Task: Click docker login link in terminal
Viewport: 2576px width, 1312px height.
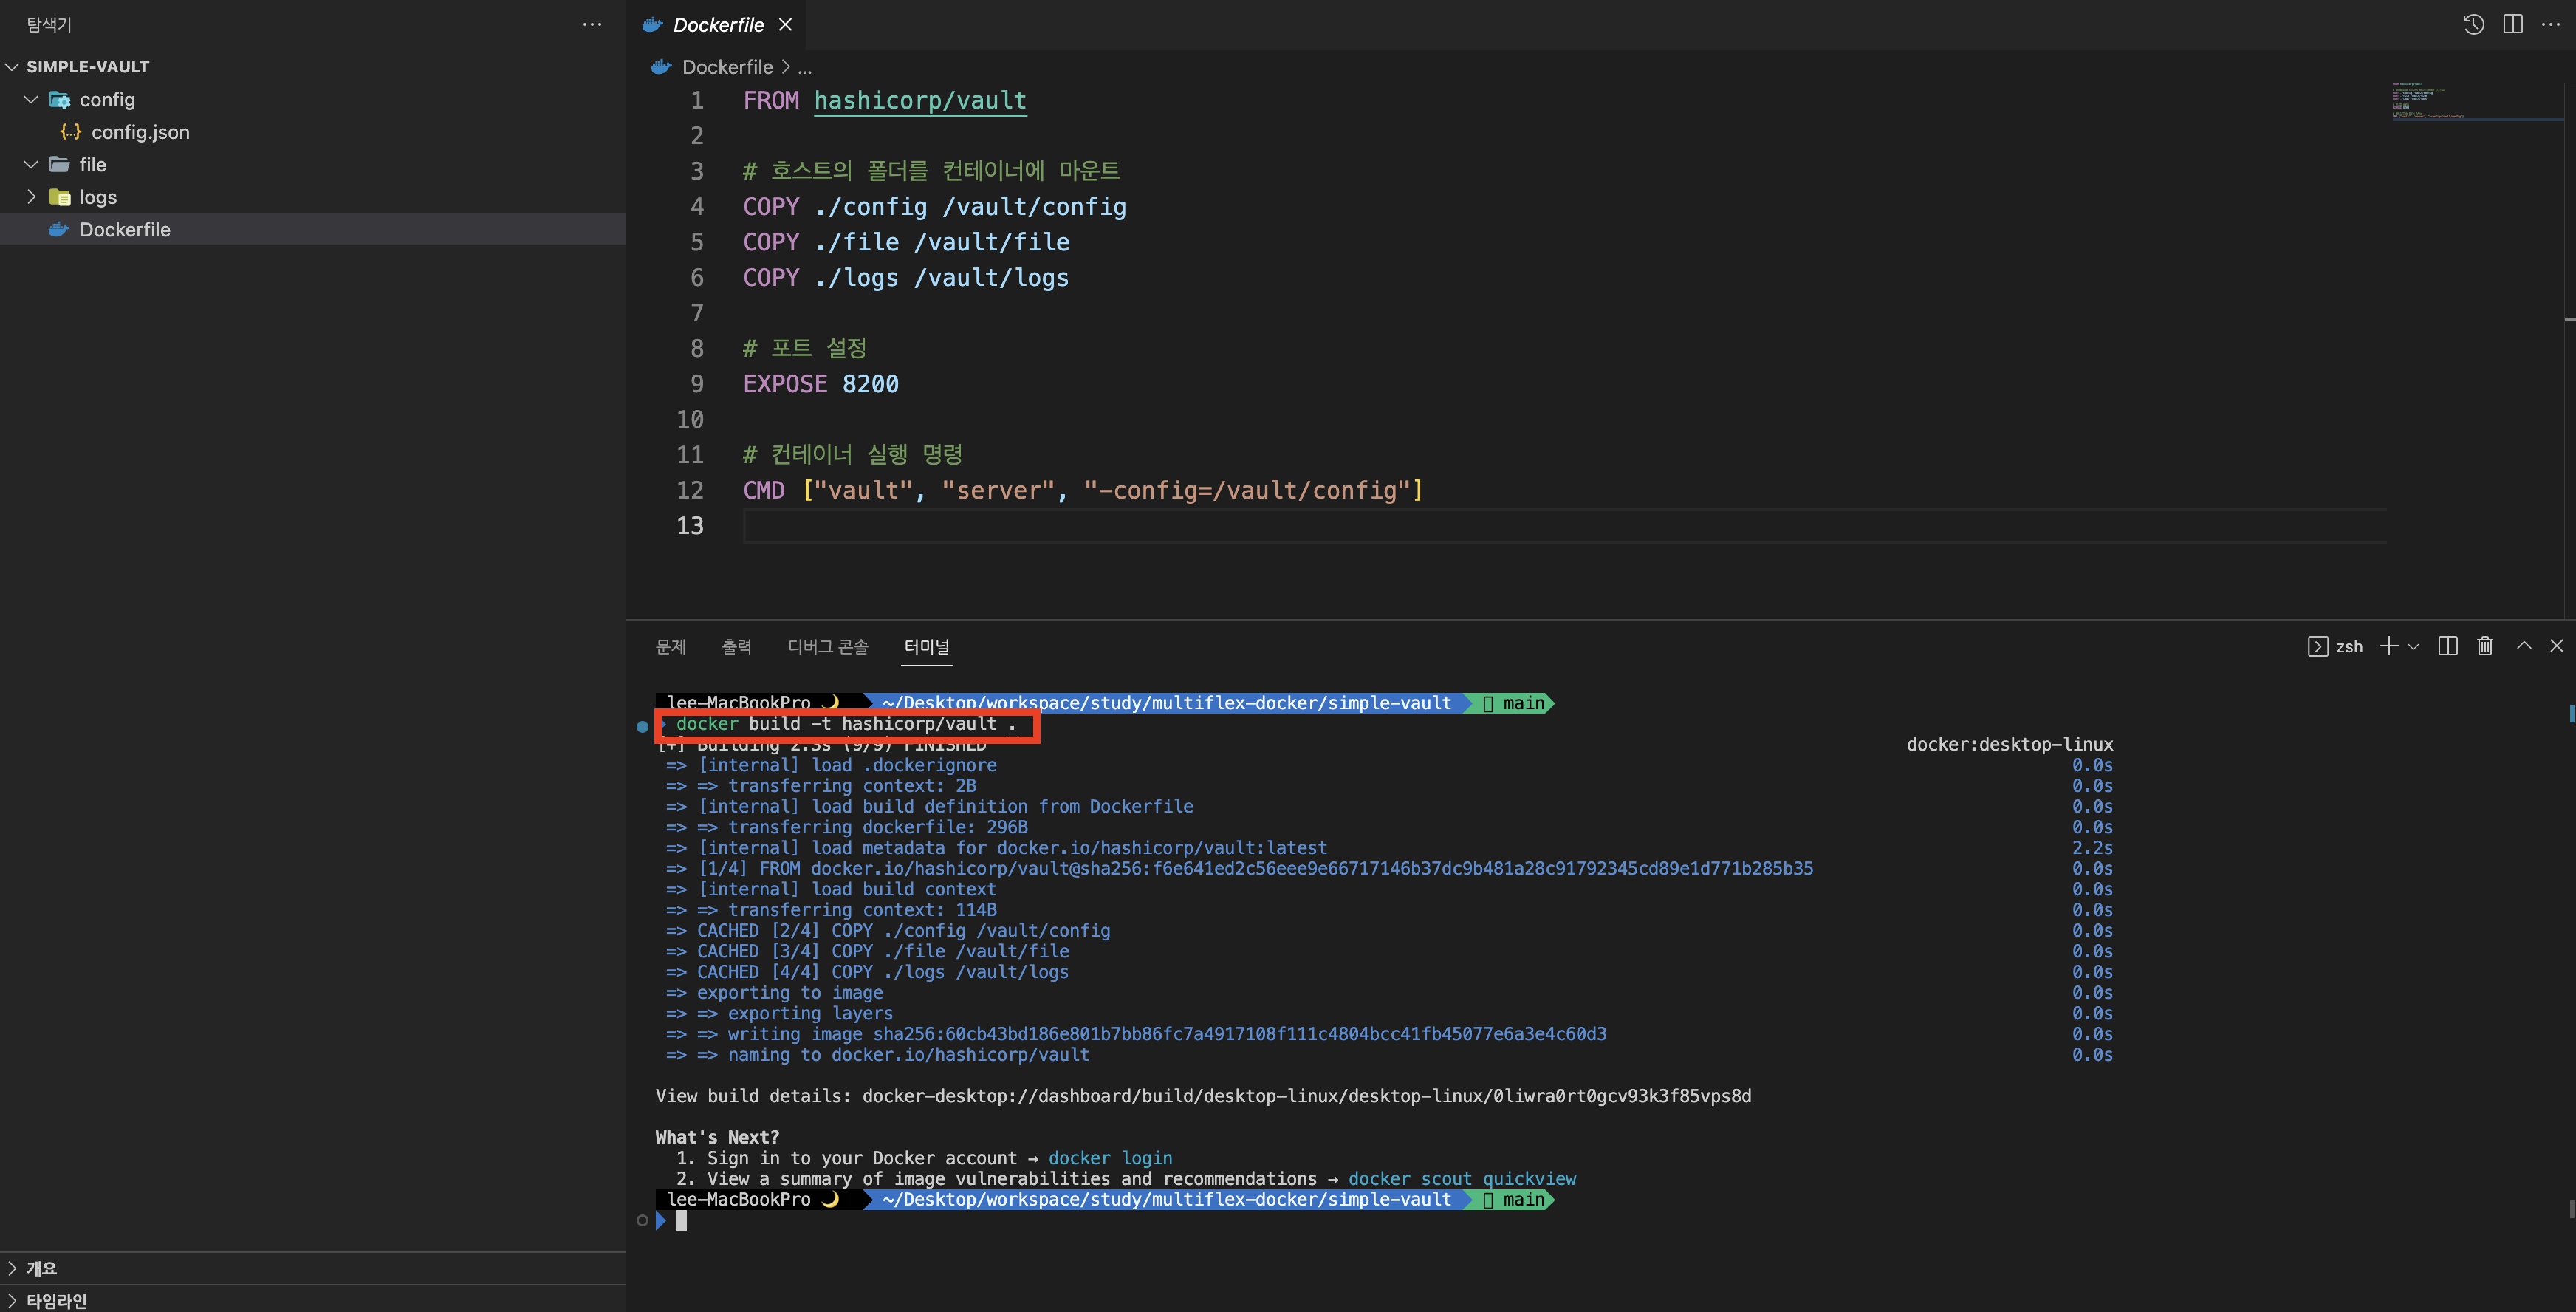Action: click(1110, 1158)
